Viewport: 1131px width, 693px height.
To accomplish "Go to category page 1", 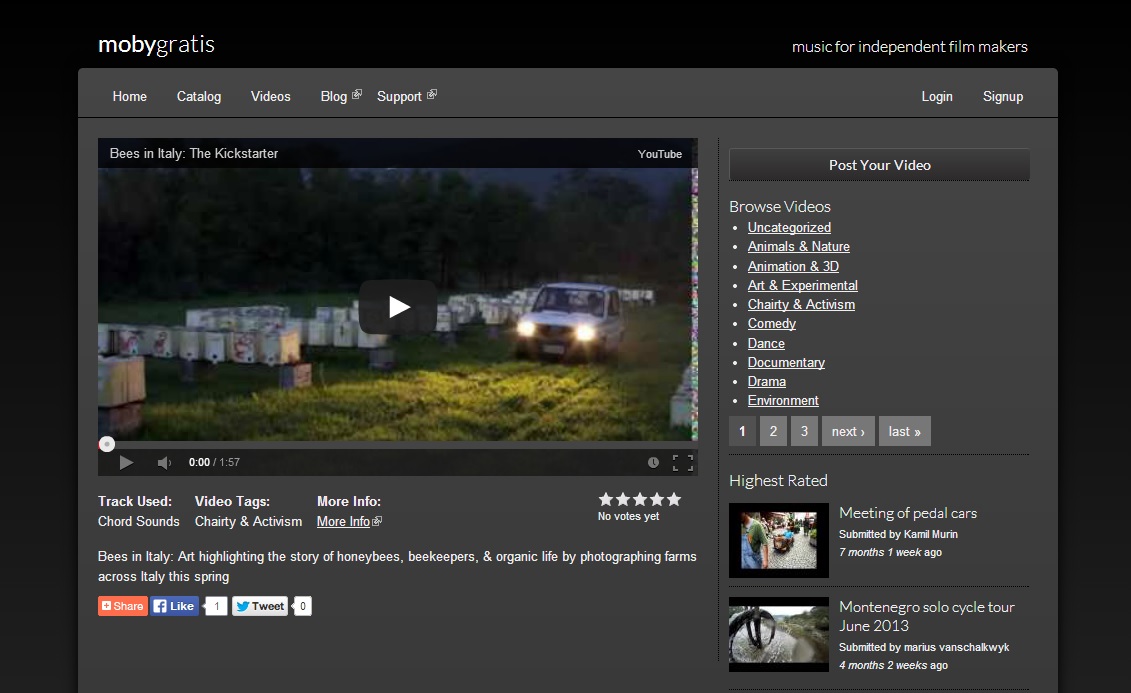I will click(742, 431).
